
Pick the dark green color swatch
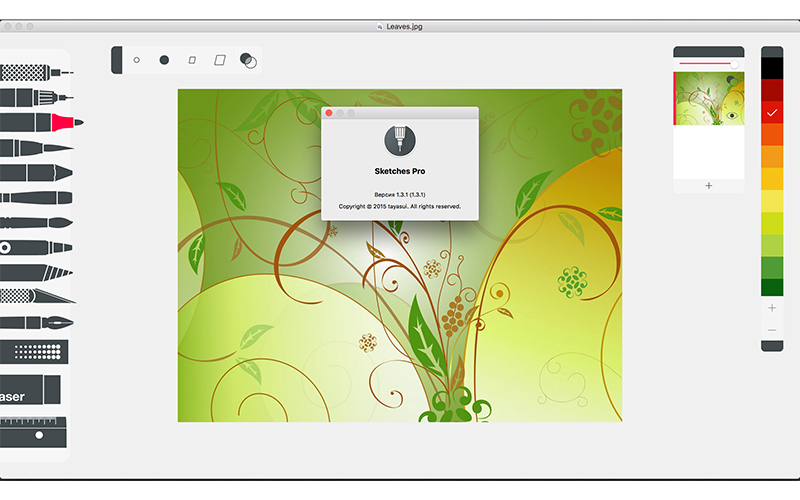772,287
